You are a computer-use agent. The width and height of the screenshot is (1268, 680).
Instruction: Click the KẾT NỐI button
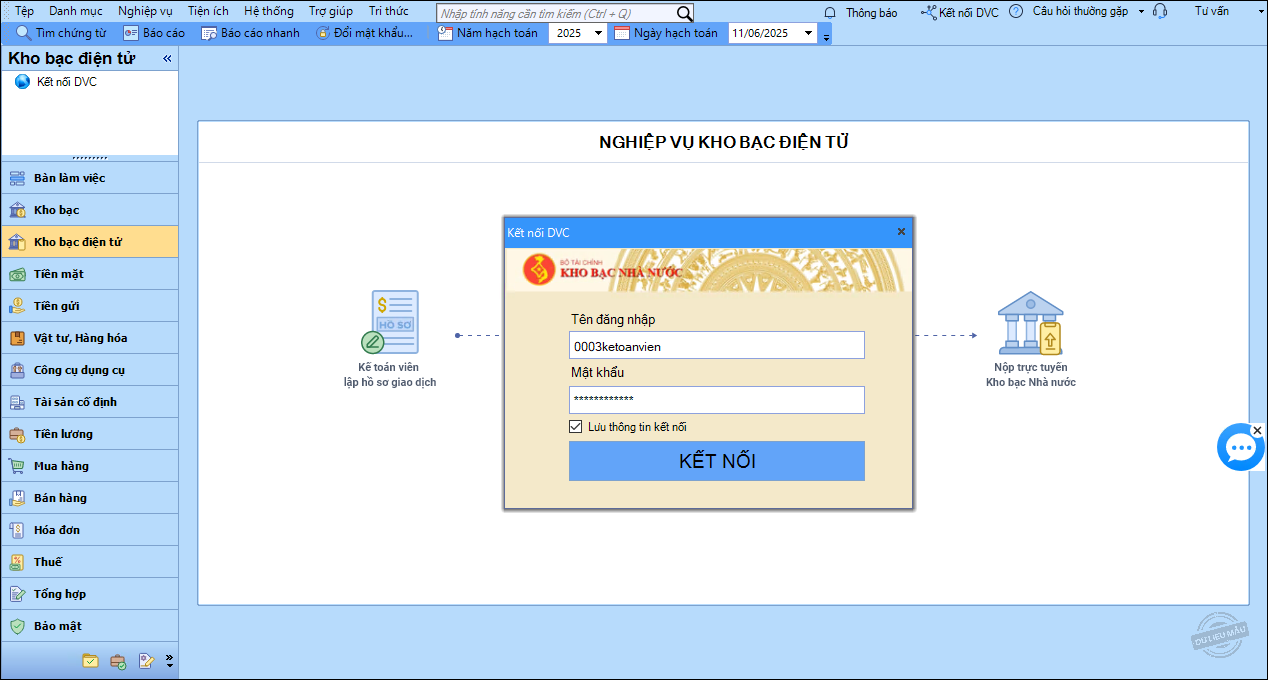tap(717, 461)
